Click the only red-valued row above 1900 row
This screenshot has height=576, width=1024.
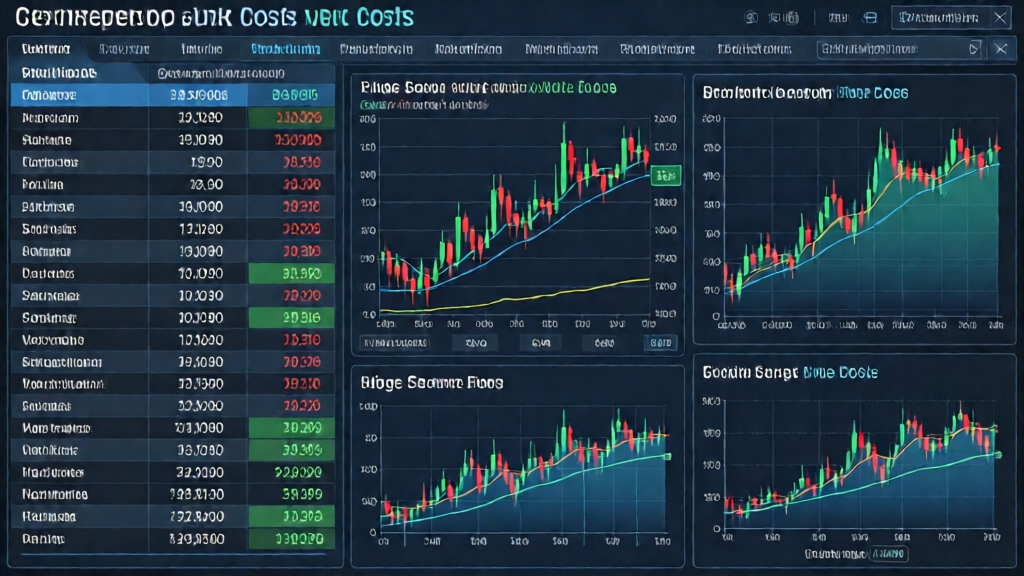(x=173, y=140)
